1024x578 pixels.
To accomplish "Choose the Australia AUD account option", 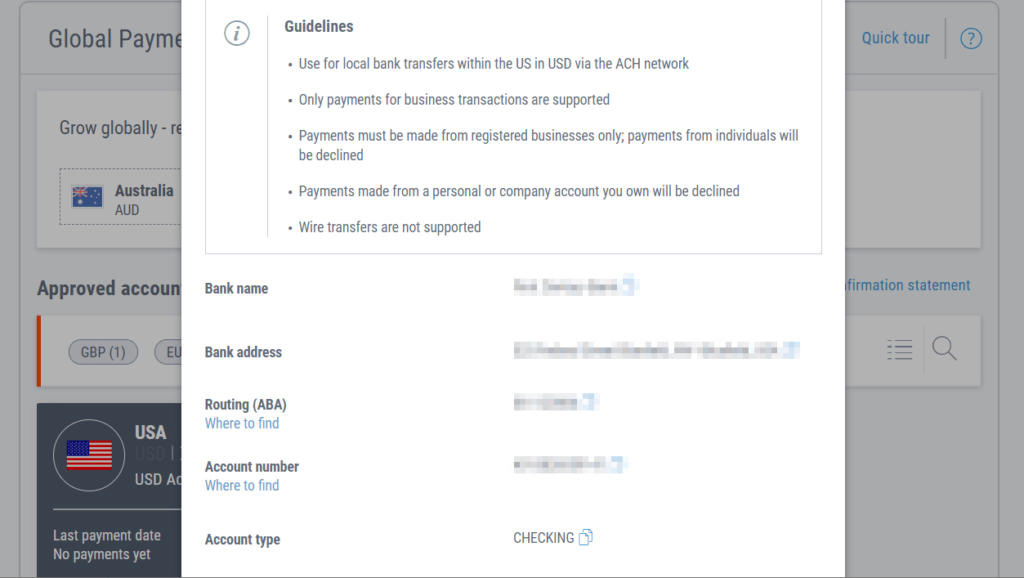I will pos(121,197).
